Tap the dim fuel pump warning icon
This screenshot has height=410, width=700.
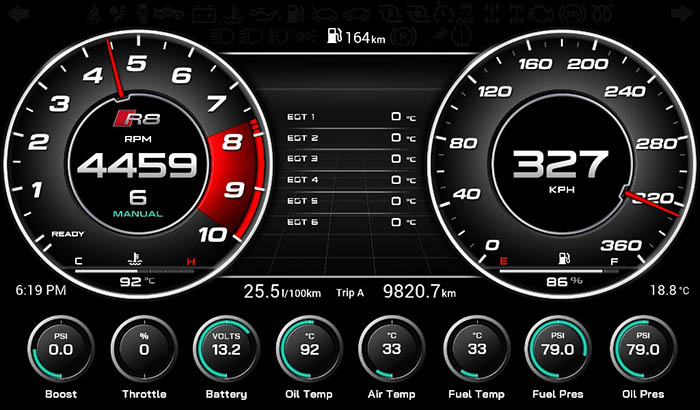[x=295, y=14]
